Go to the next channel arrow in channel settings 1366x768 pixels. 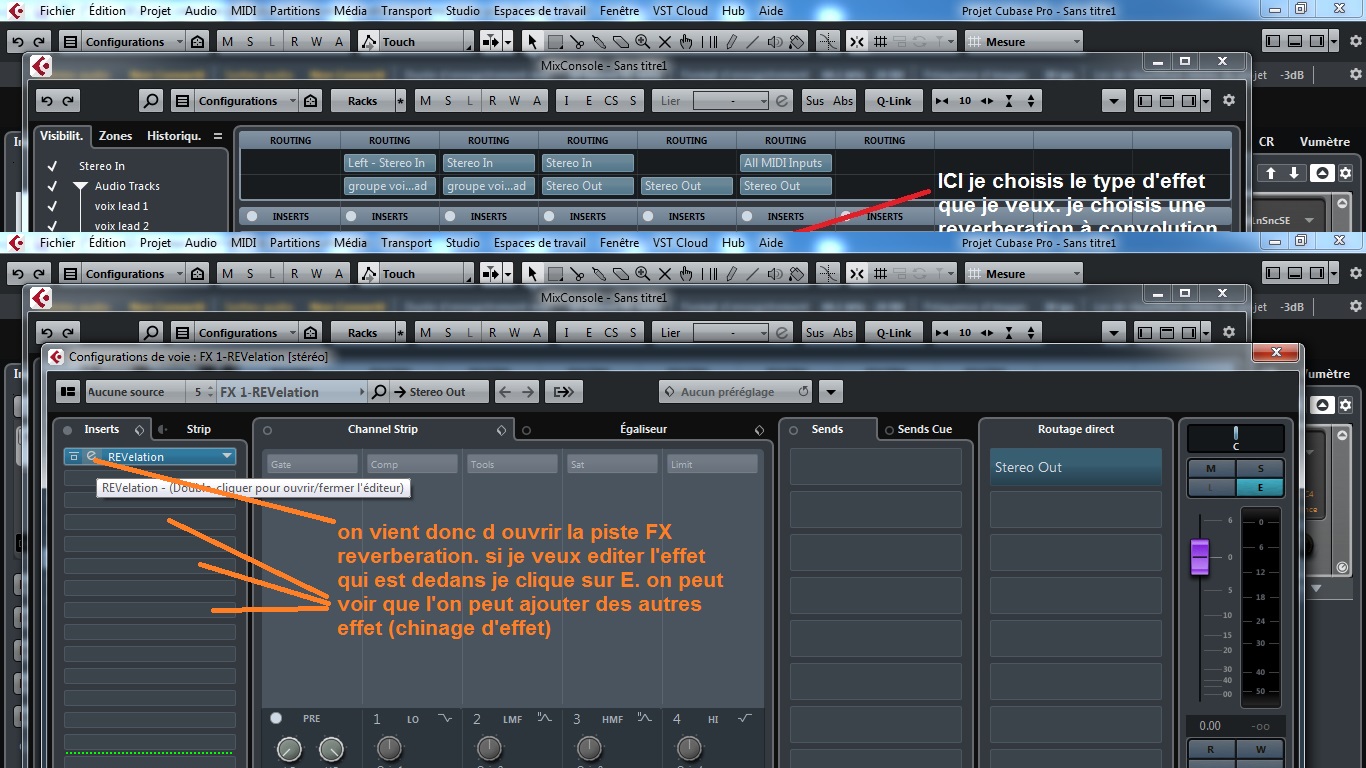(x=529, y=392)
